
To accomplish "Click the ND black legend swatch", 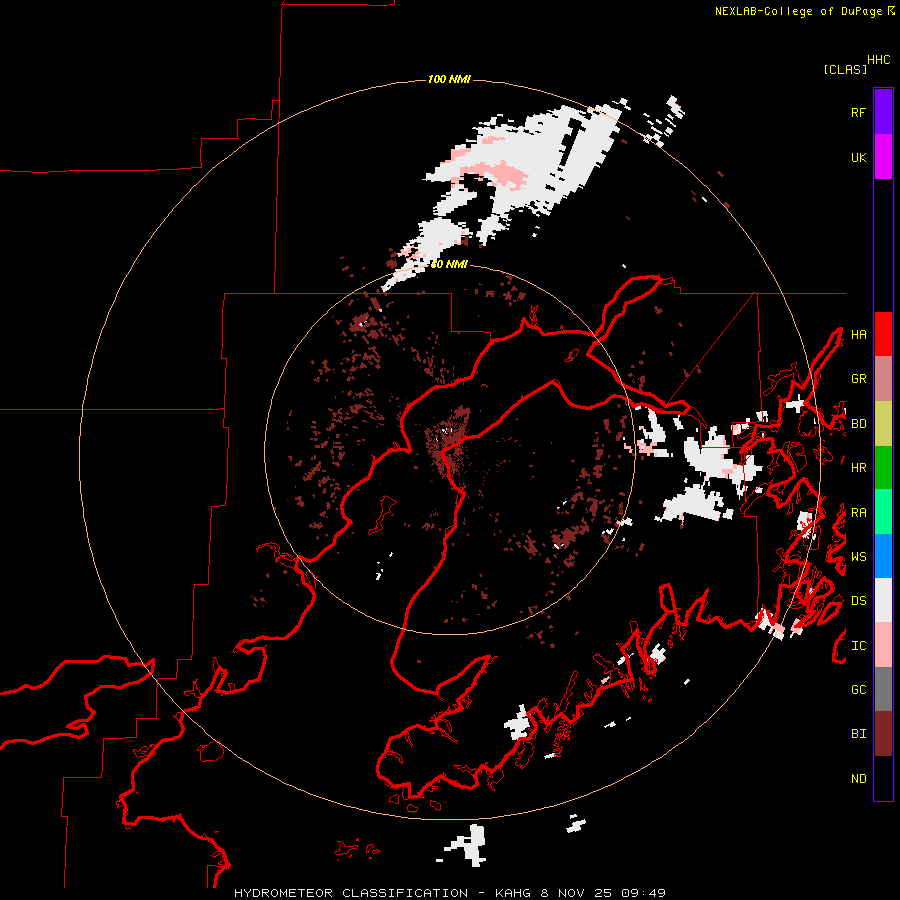I will click(883, 778).
